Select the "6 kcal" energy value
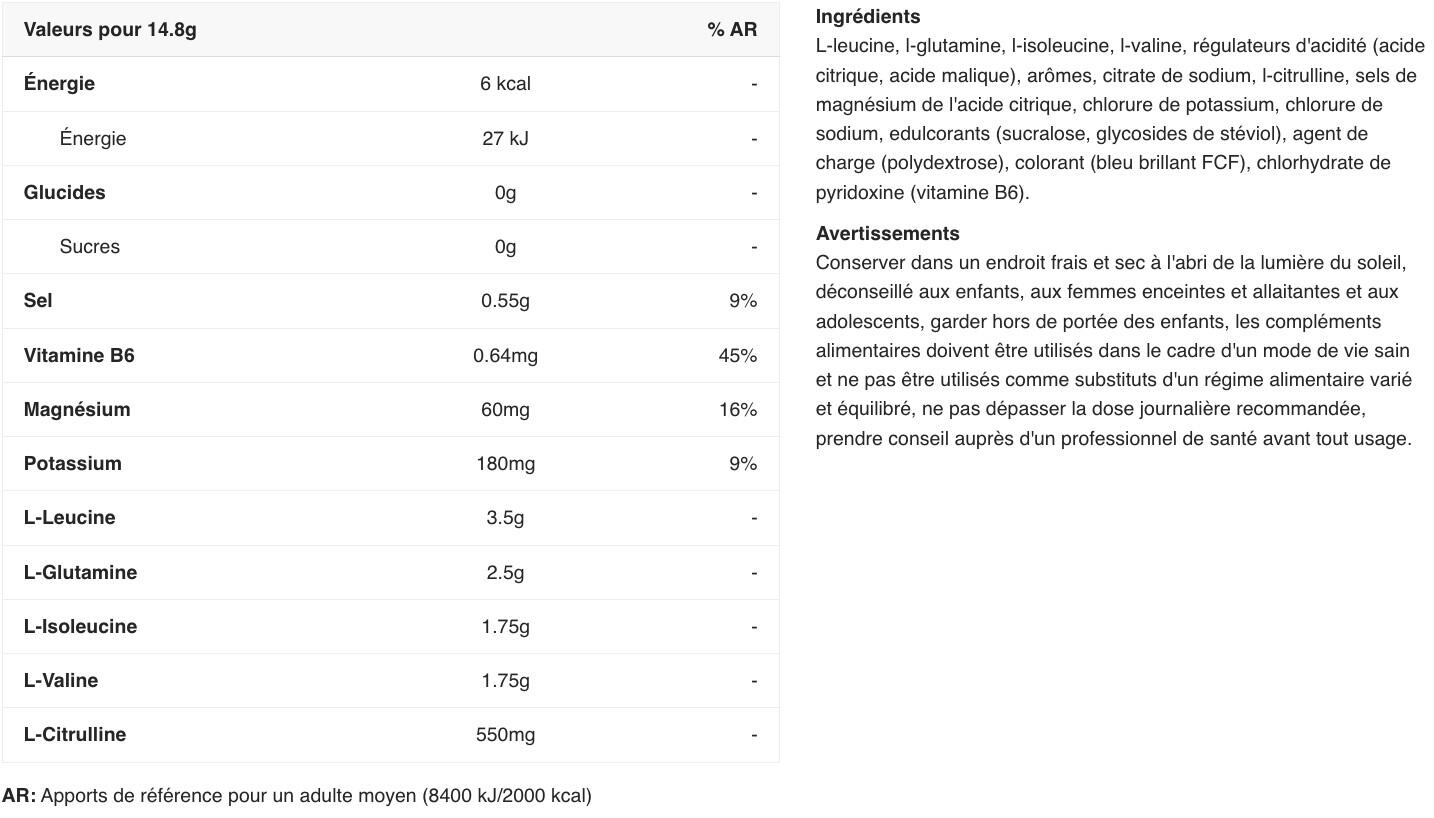 (x=505, y=84)
